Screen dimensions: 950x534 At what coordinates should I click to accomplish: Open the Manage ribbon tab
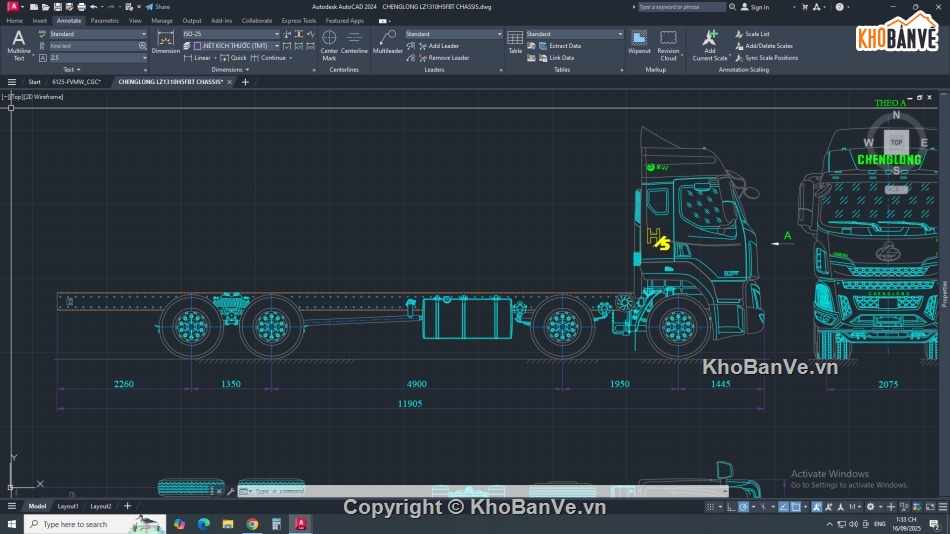click(x=162, y=21)
